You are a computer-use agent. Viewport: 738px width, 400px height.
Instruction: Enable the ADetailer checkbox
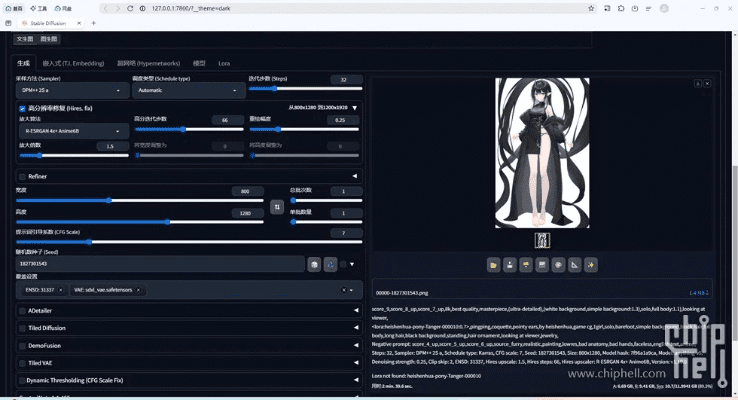click(x=22, y=311)
